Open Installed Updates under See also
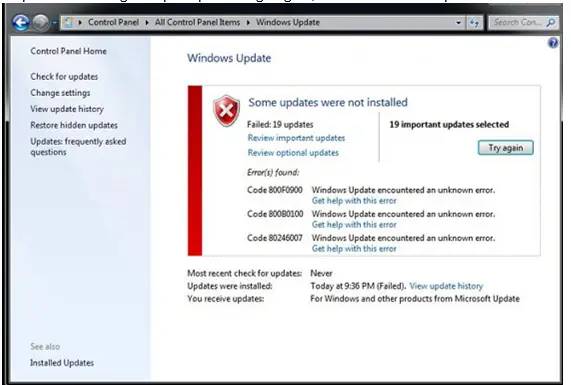Screen dimensions: 571x385 (62, 363)
